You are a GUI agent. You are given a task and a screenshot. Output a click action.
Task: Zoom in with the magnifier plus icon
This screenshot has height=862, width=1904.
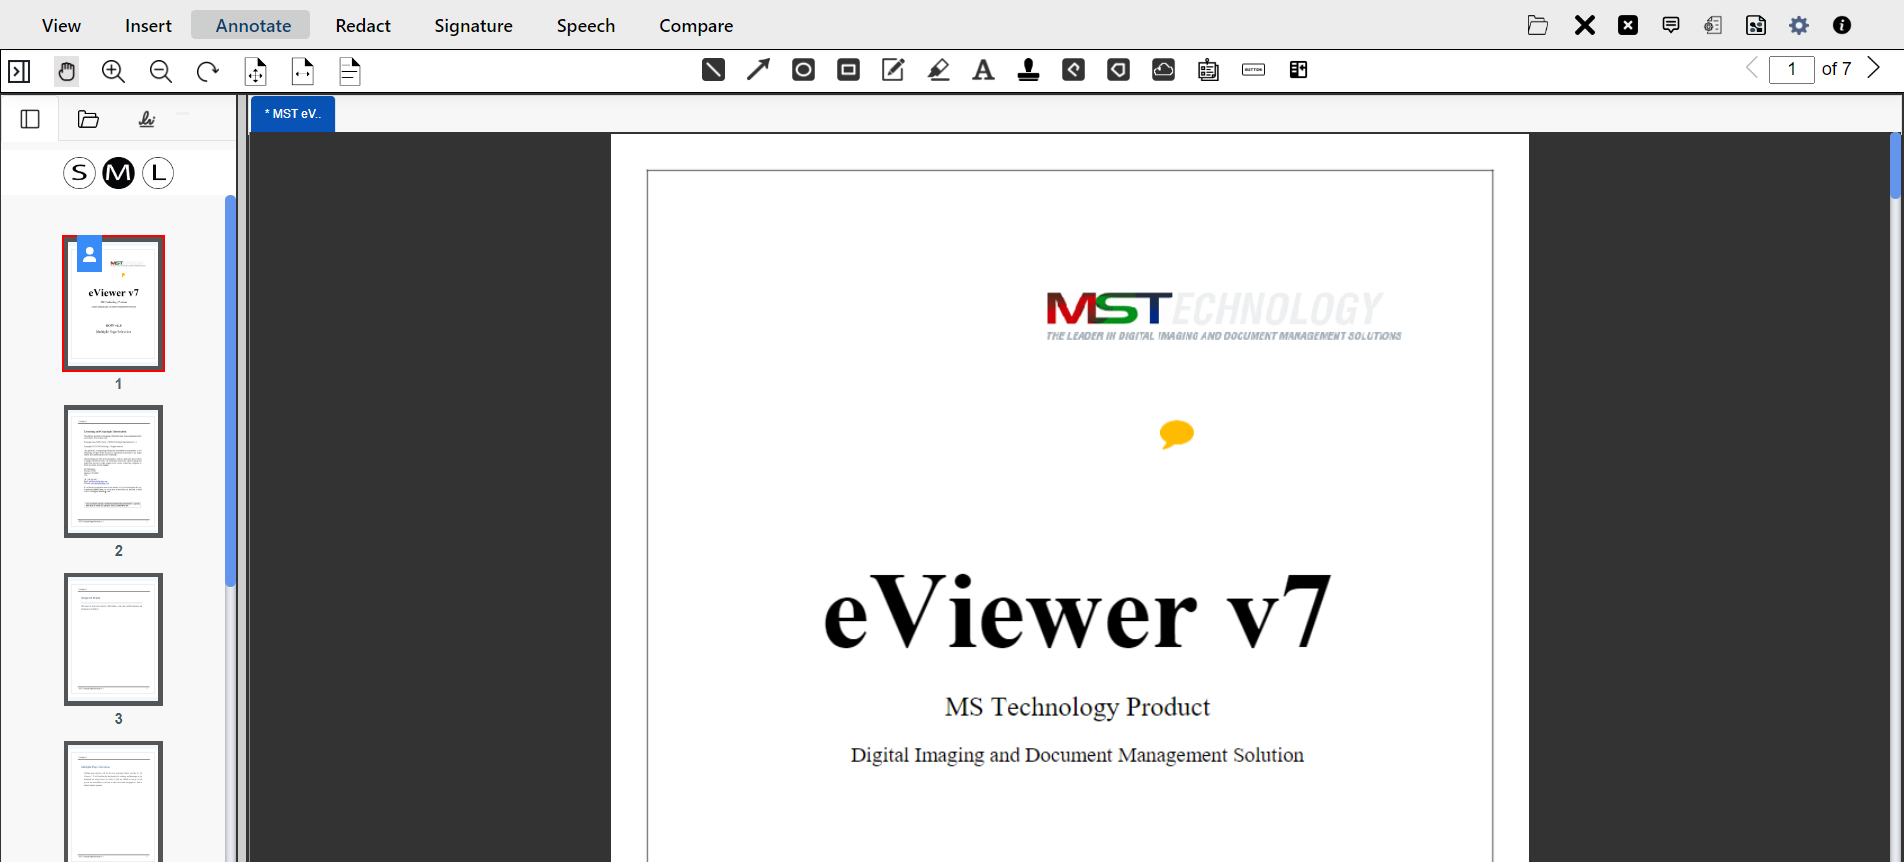[x=113, y=71]
